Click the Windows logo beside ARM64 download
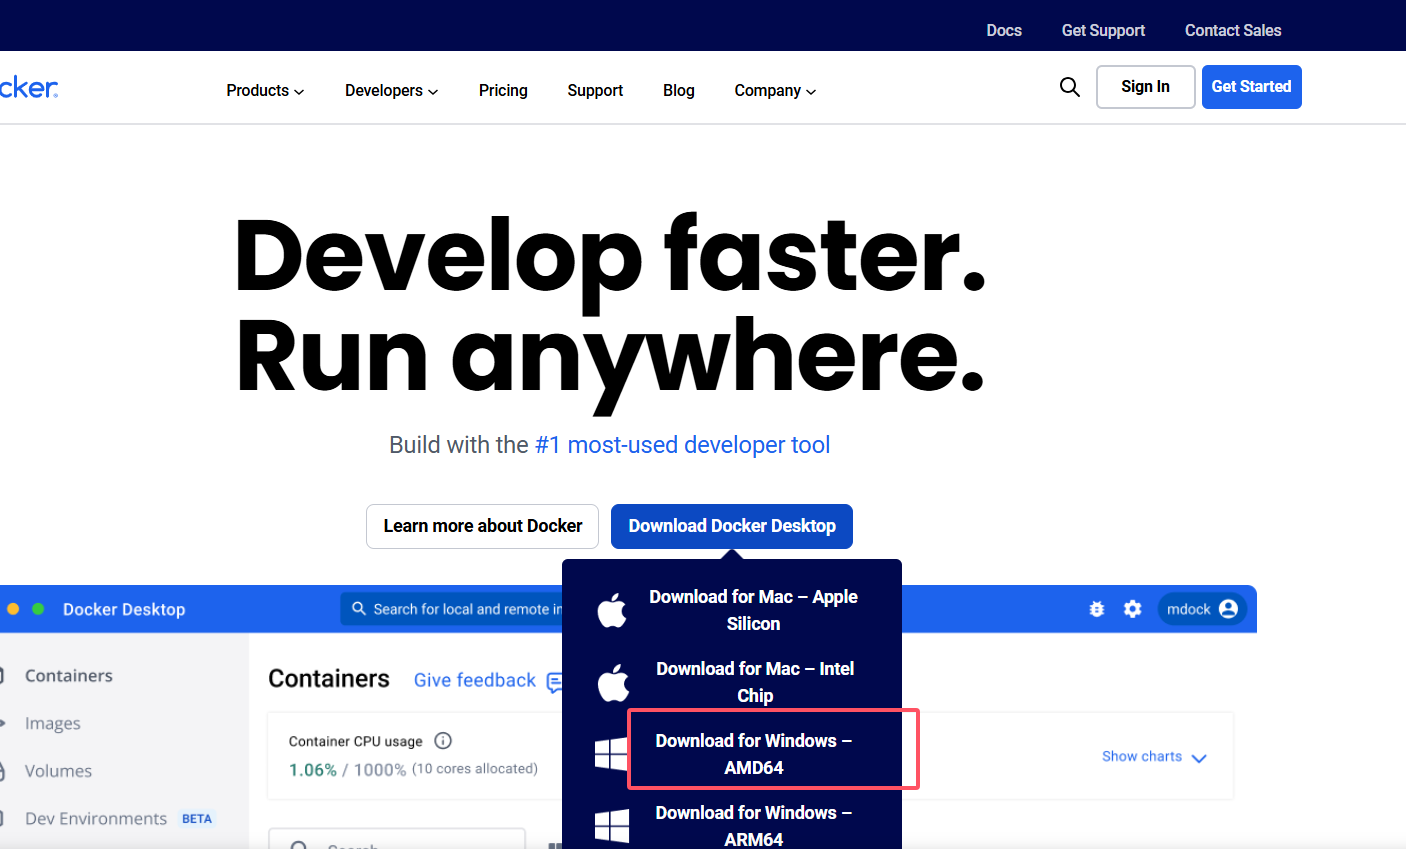 point(611,826)
